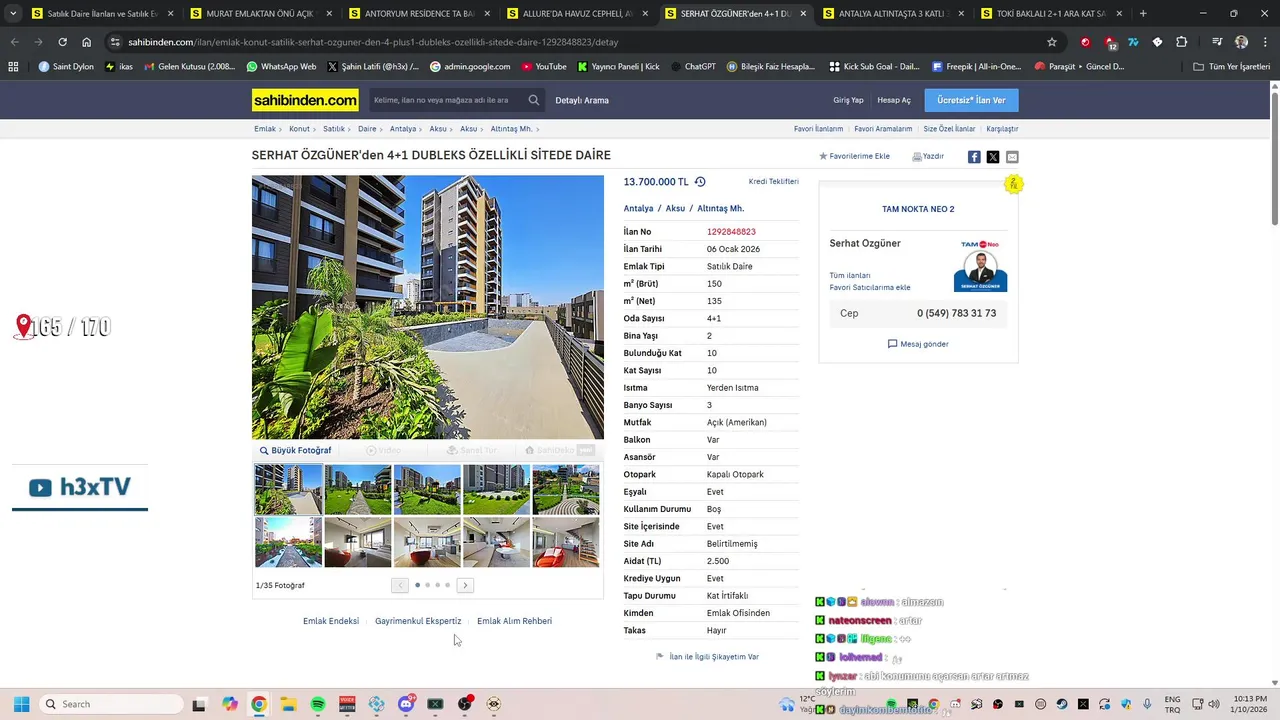Click the sahibinden.com logo

305,100
